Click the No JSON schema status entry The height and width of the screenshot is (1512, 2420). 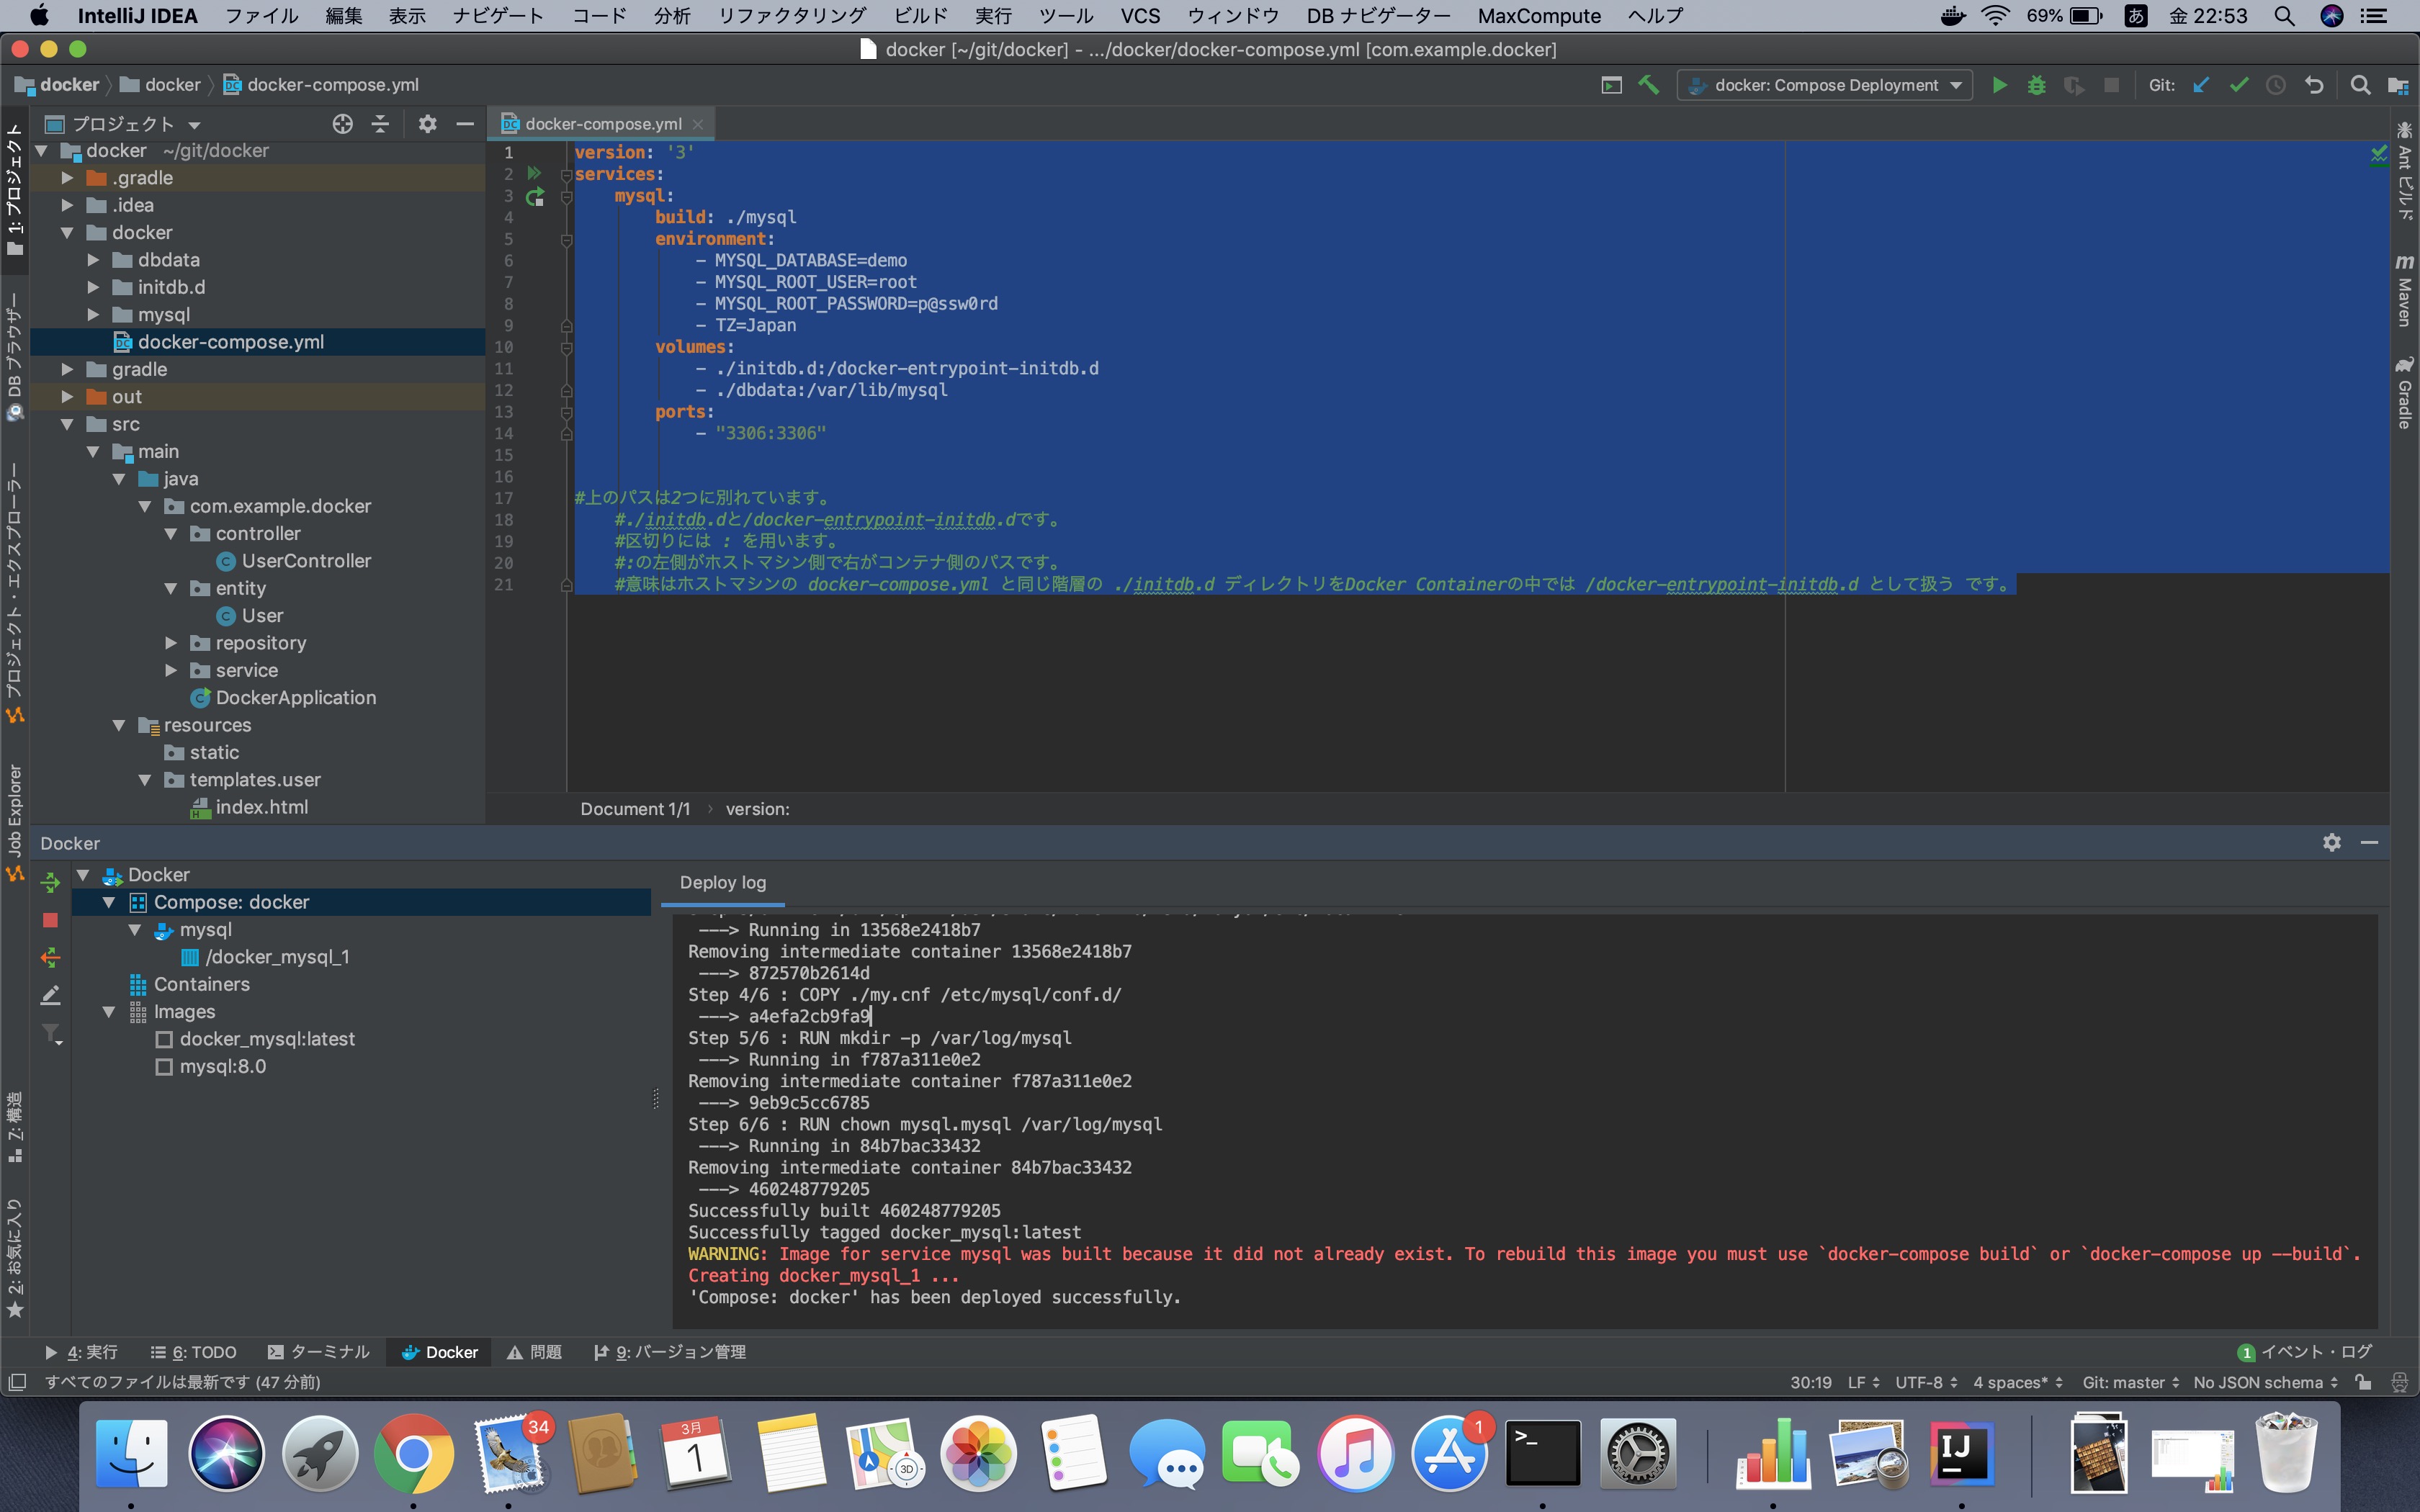coord(2266,1382)
